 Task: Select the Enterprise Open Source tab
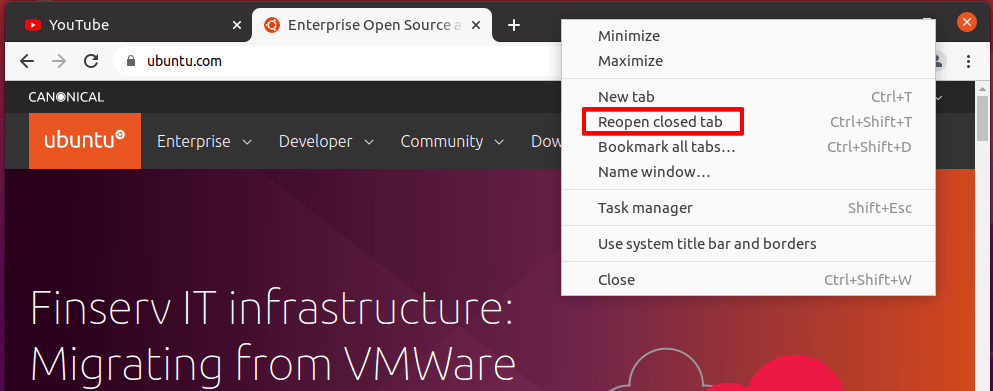372,25
